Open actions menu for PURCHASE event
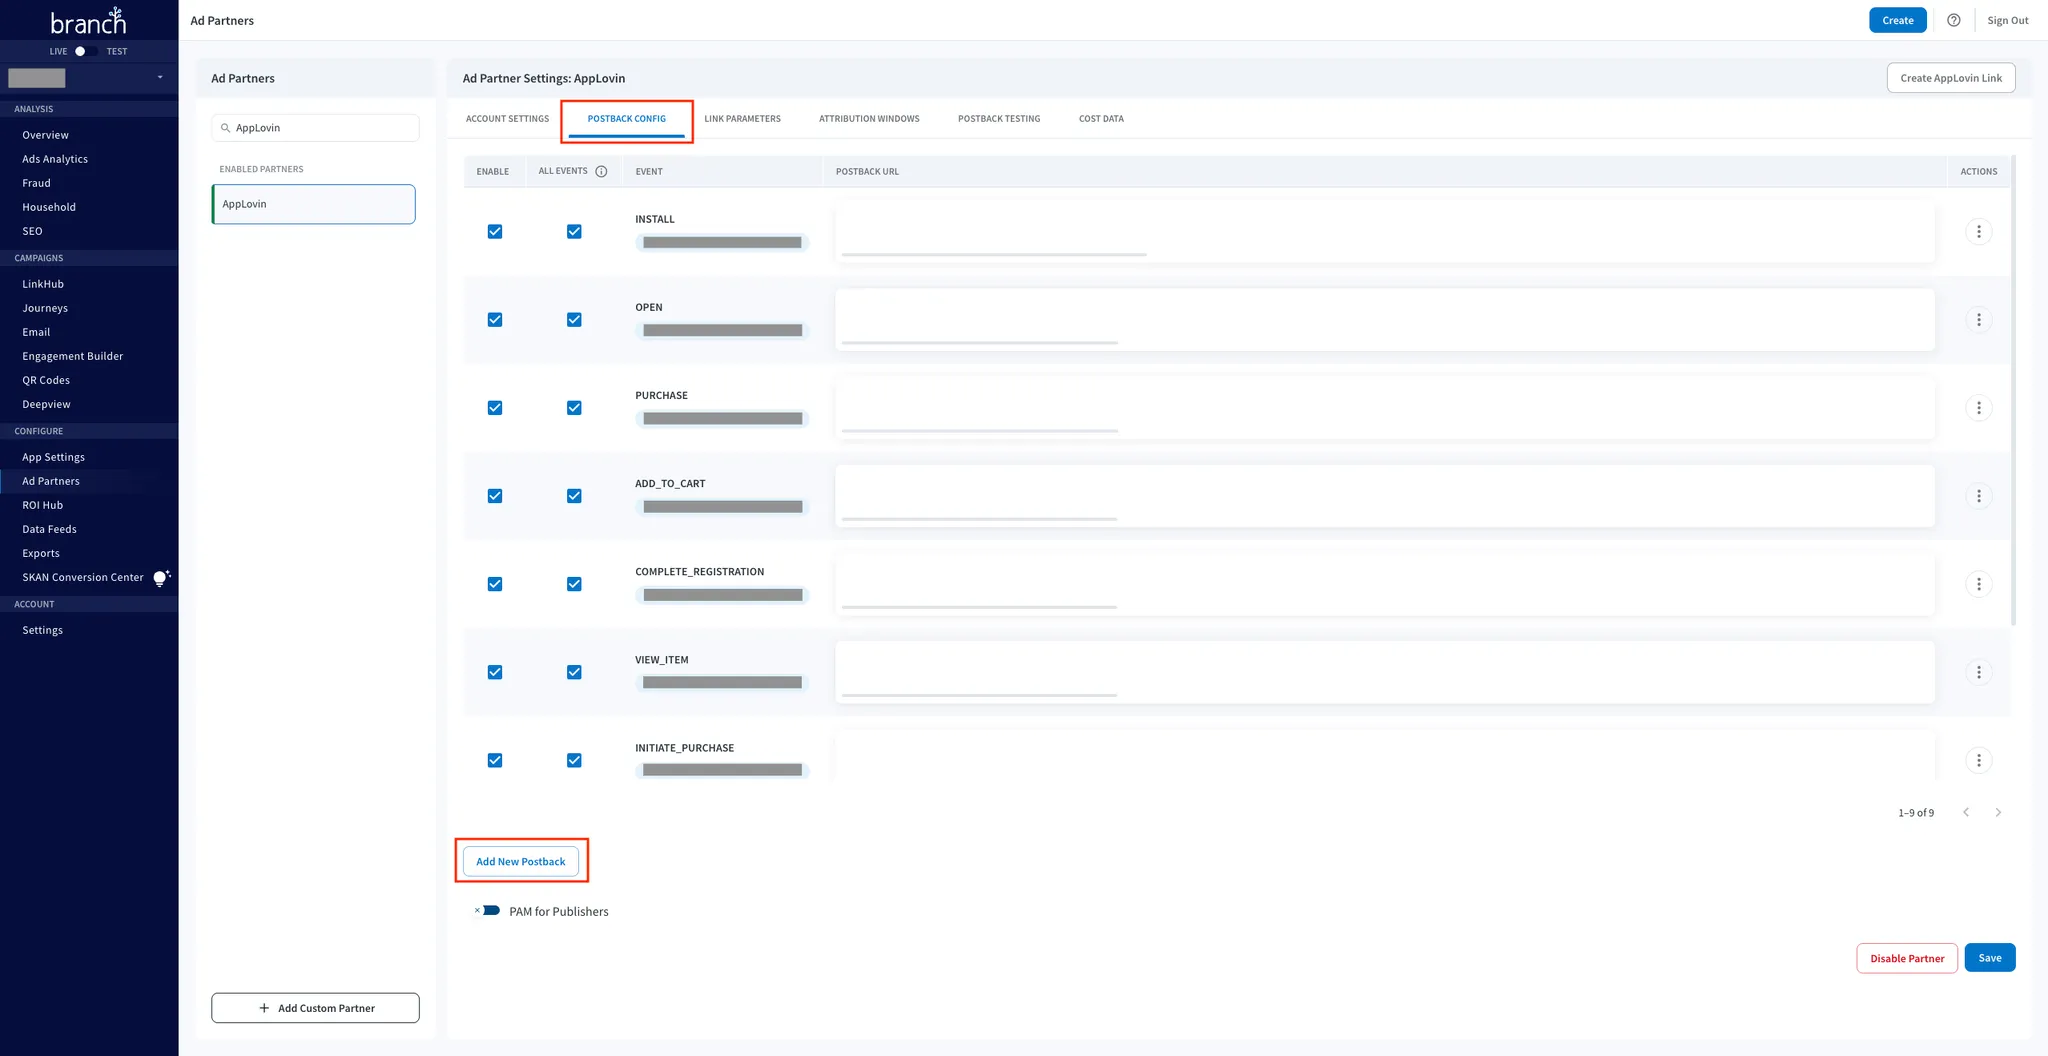 (x=1978, y=408)
